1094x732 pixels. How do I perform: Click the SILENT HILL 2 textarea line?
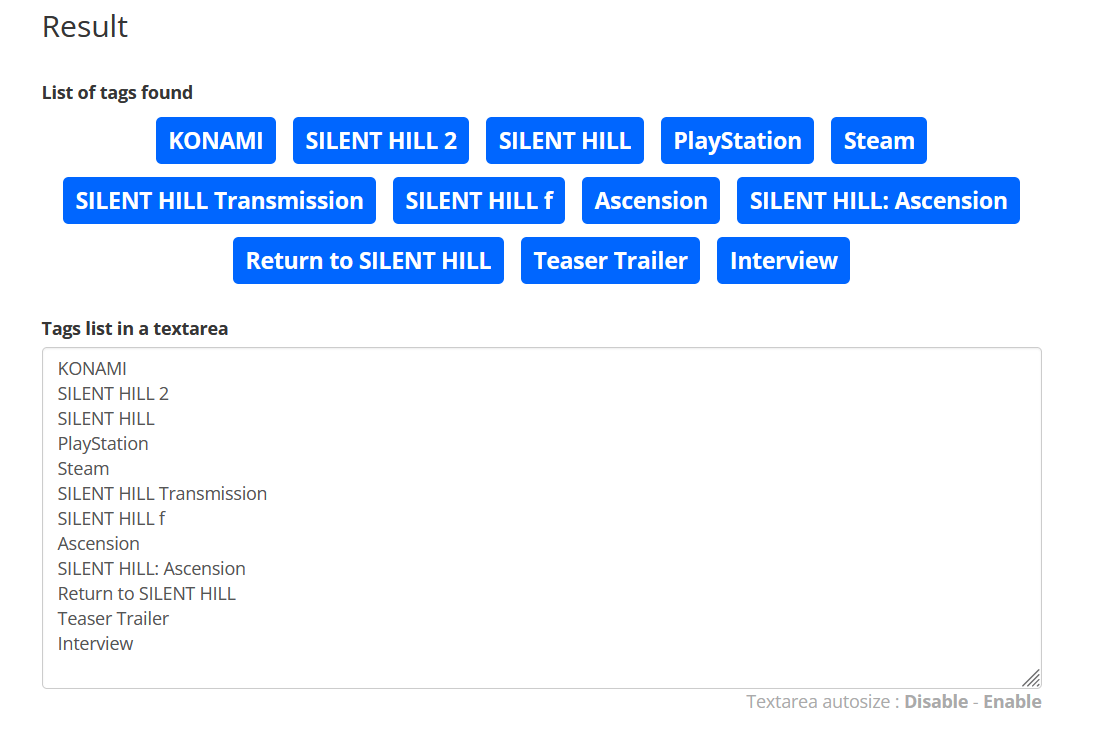113,394
